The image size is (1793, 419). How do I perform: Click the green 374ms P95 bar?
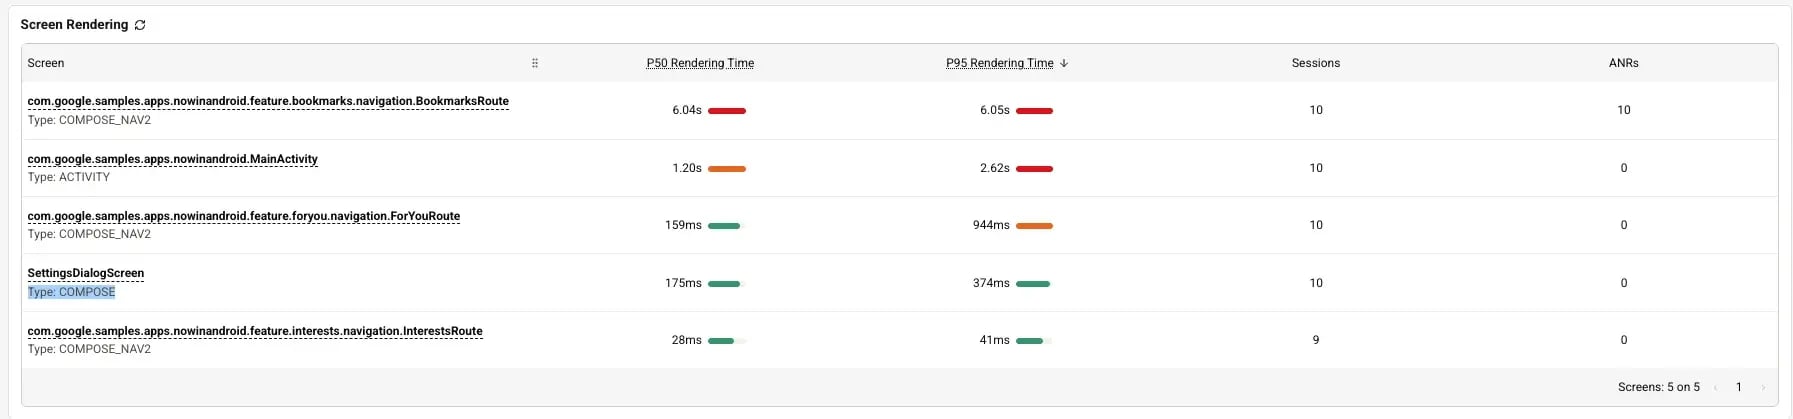pos(1034,284)
